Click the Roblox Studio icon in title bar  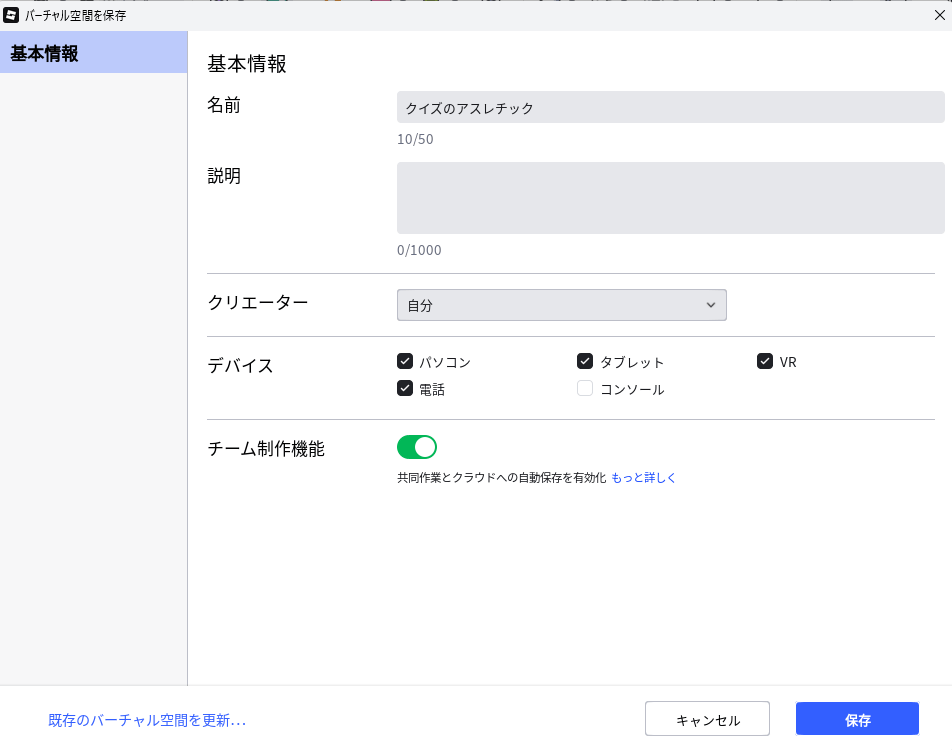point(11,15)
